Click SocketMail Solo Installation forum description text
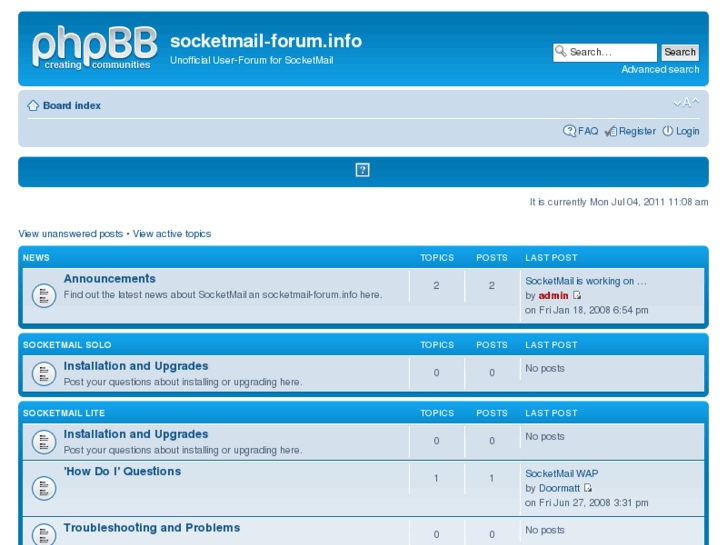 click(x=183, y=382)
